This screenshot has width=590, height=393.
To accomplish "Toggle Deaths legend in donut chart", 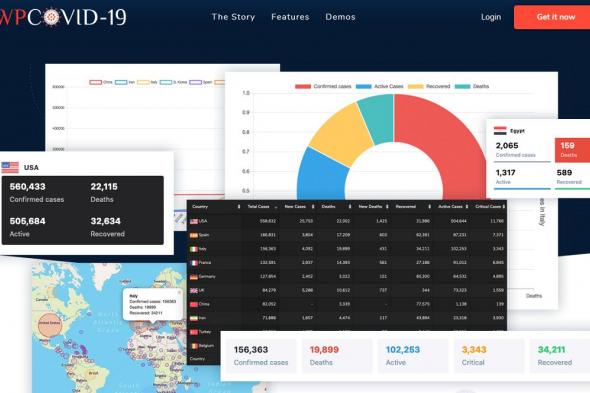I will pos(472,86).
